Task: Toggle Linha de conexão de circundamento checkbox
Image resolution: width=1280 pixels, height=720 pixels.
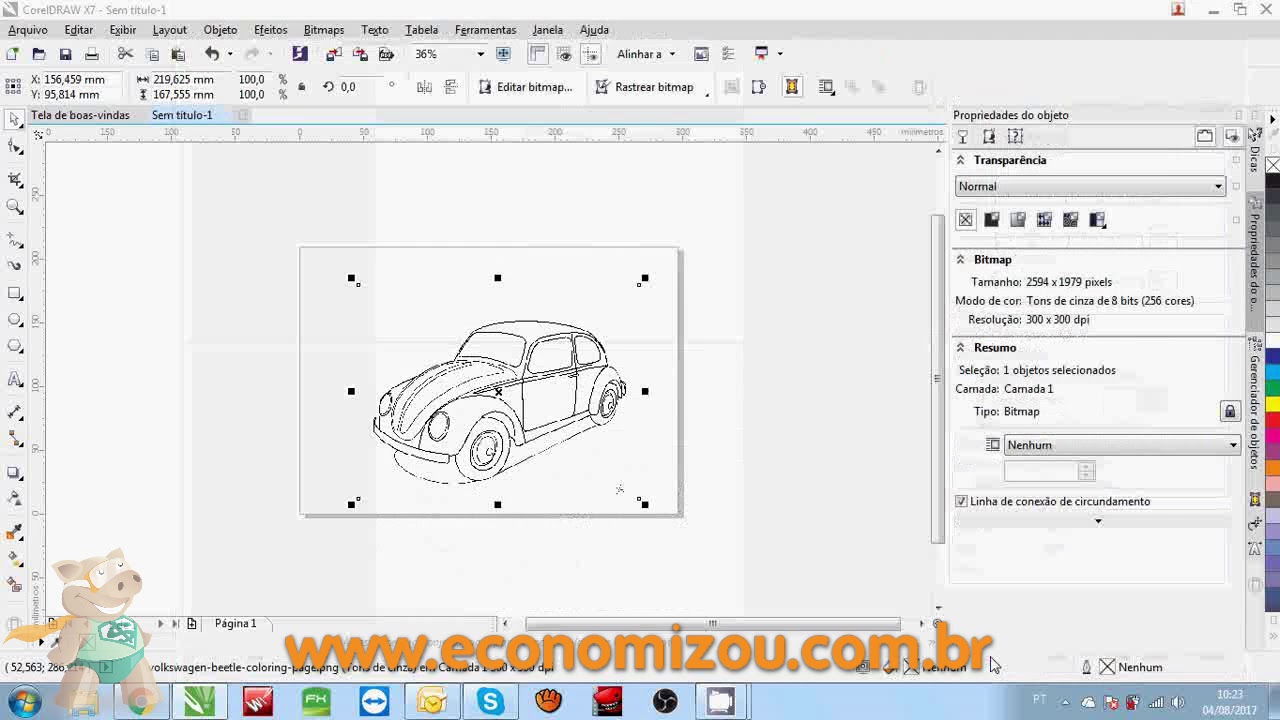Action: 962,502
